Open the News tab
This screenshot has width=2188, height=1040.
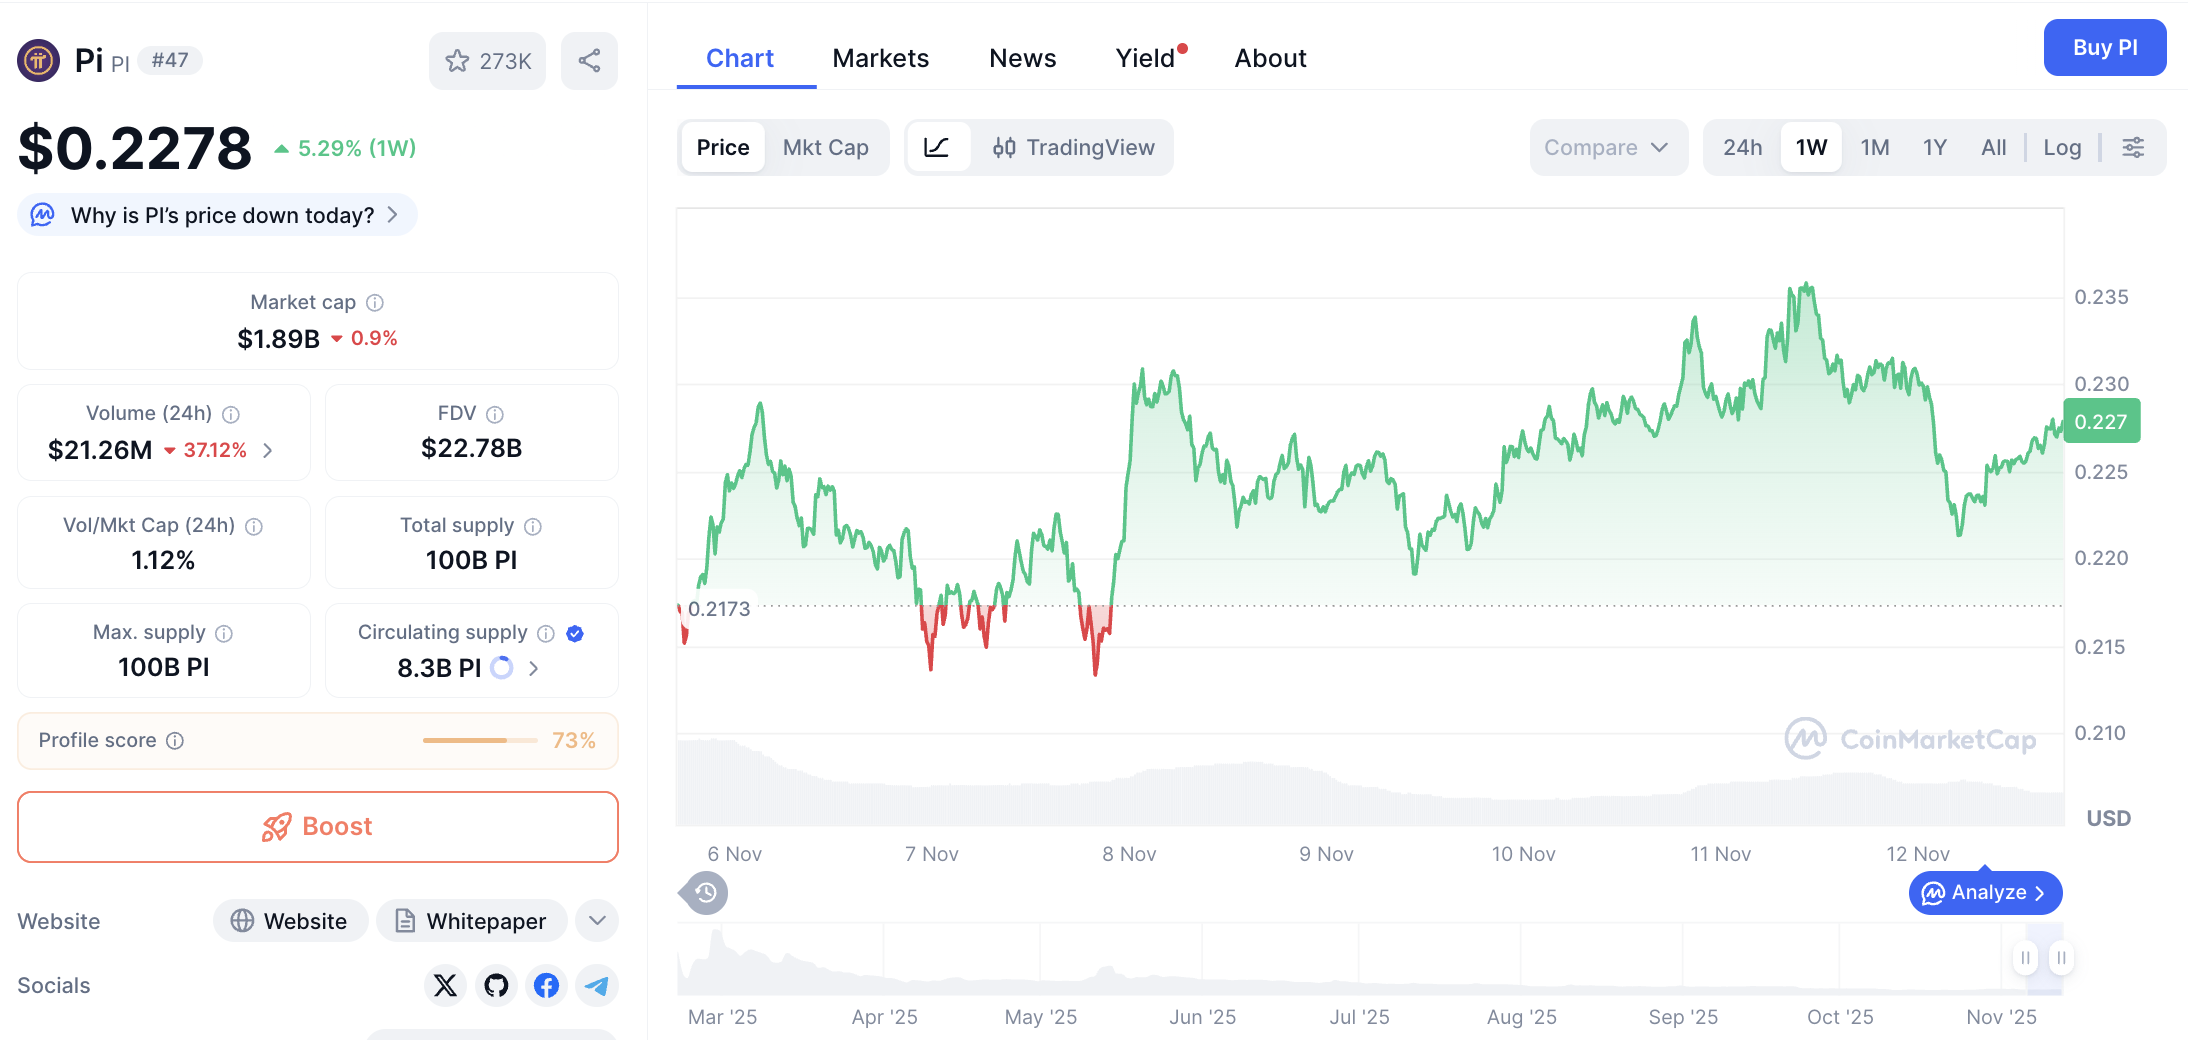point(1022,58)
